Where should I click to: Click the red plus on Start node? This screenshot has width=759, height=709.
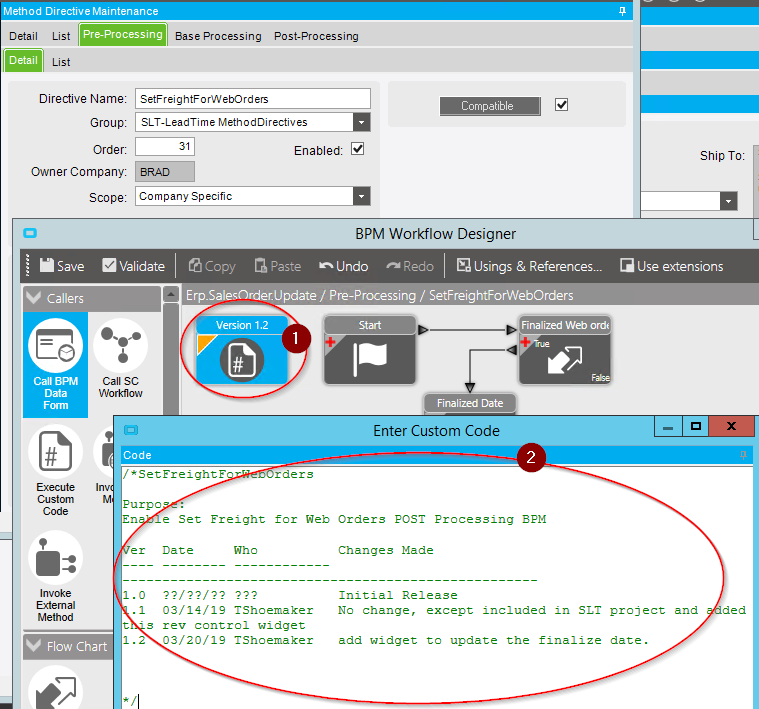(331, 343)
